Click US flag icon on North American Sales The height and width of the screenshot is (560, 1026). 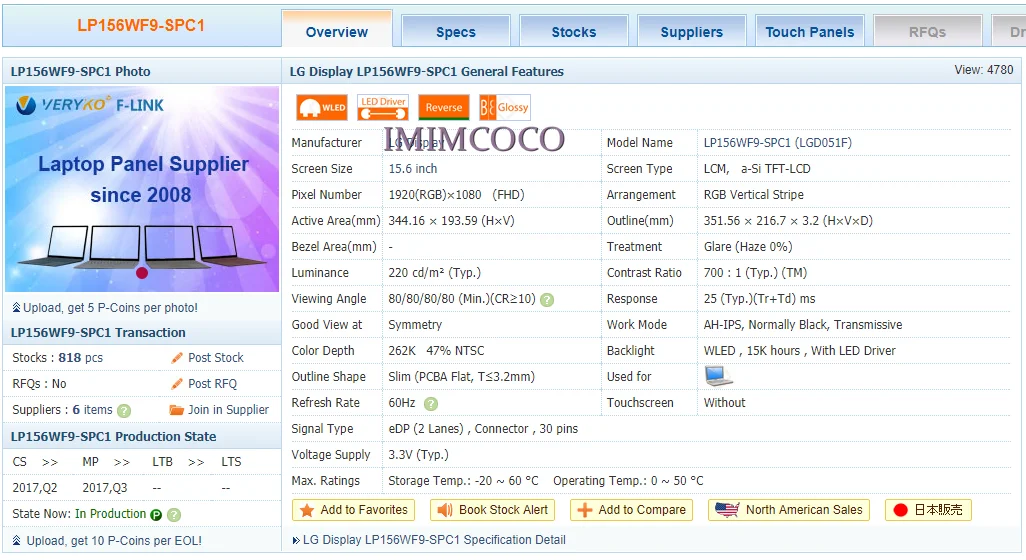coord(727,510)
